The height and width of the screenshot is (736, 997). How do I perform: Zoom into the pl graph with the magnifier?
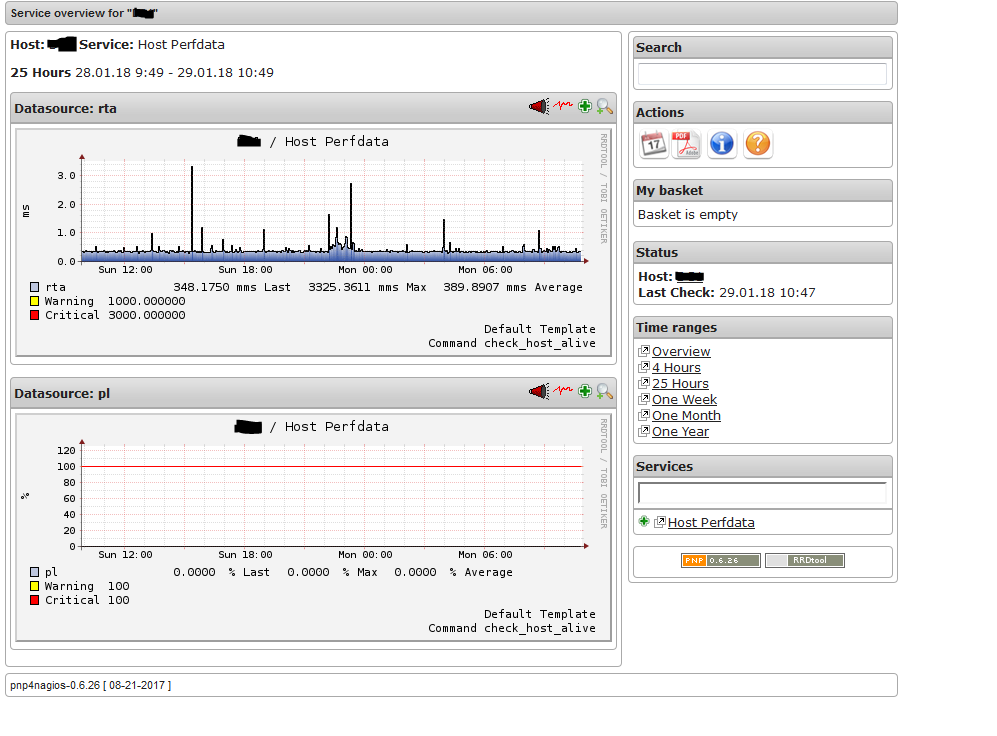[604, 391]
